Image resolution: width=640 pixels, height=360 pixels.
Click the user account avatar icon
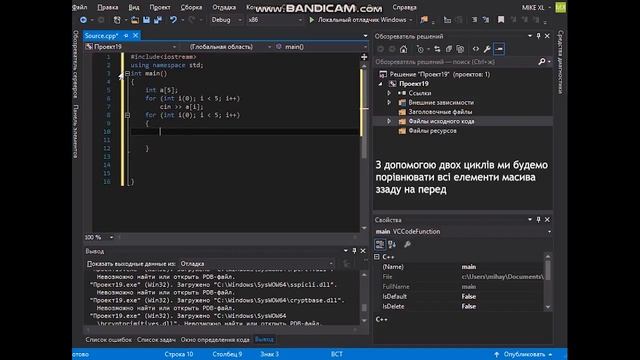coord(561,7)
